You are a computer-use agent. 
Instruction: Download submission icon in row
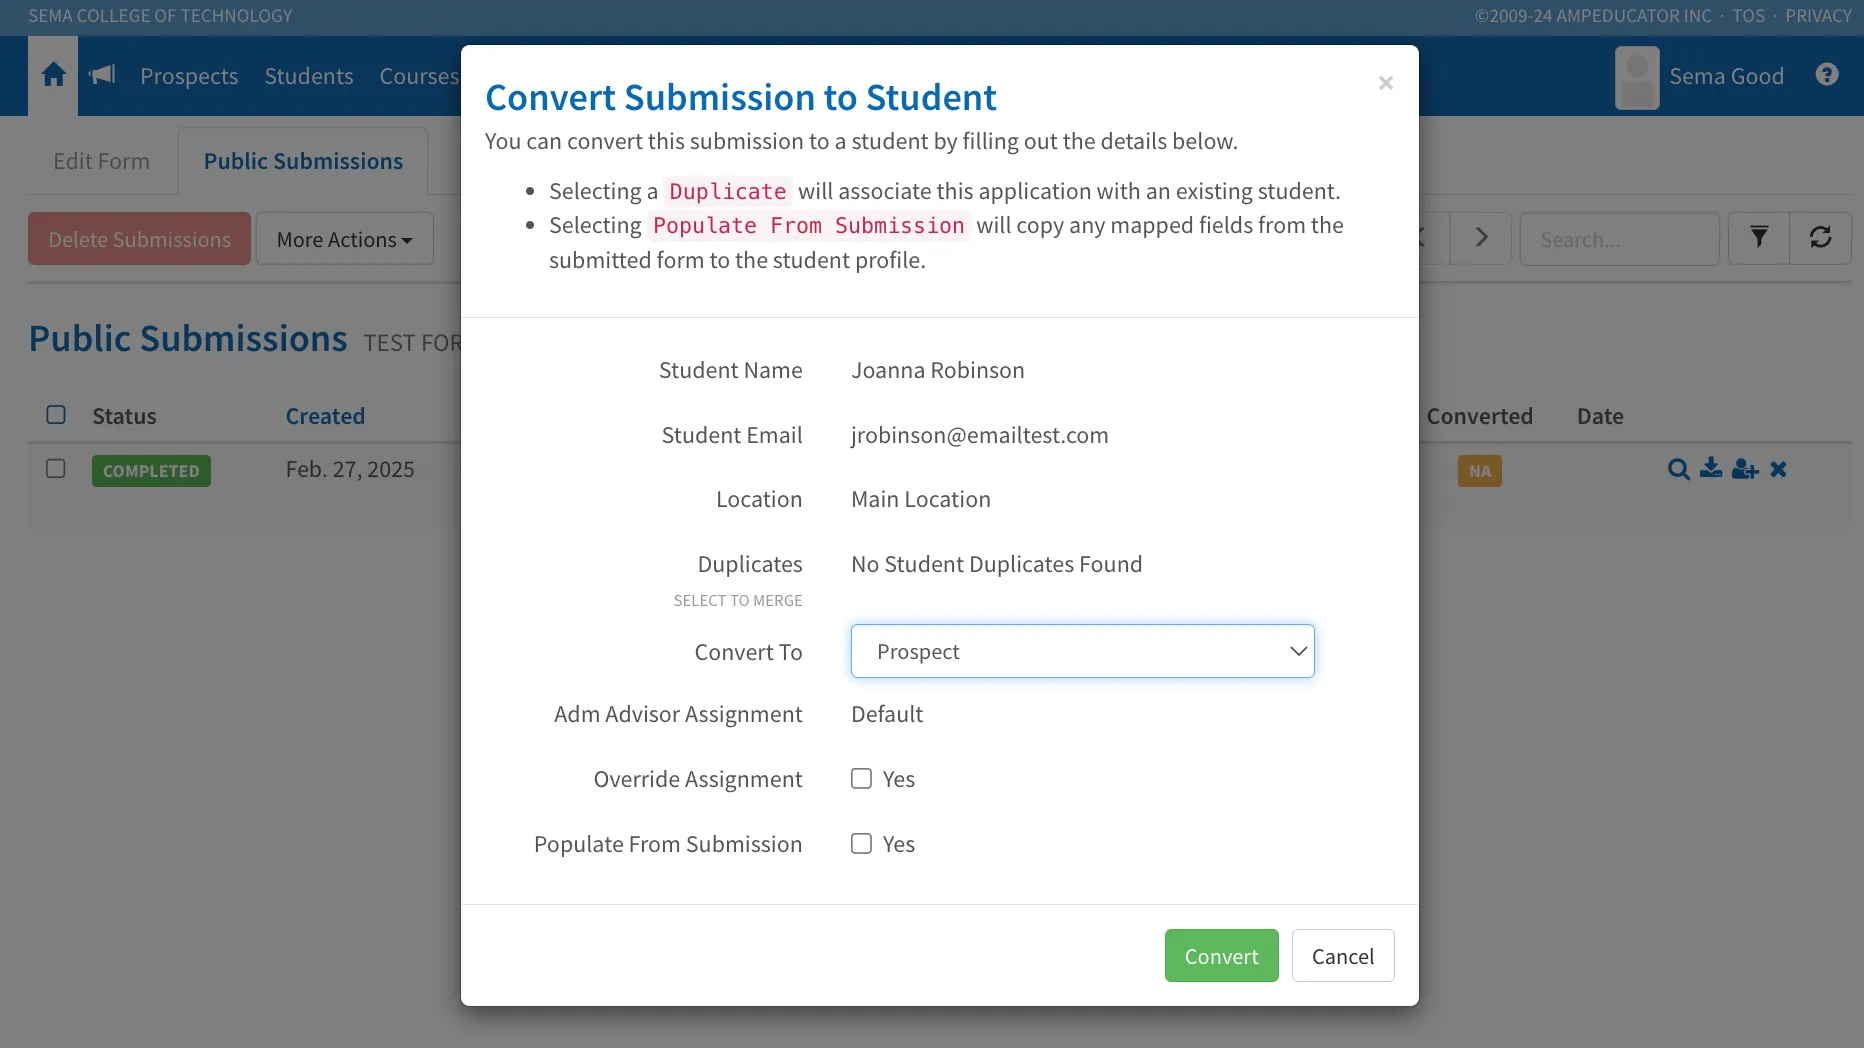(x=1711, y=468)
